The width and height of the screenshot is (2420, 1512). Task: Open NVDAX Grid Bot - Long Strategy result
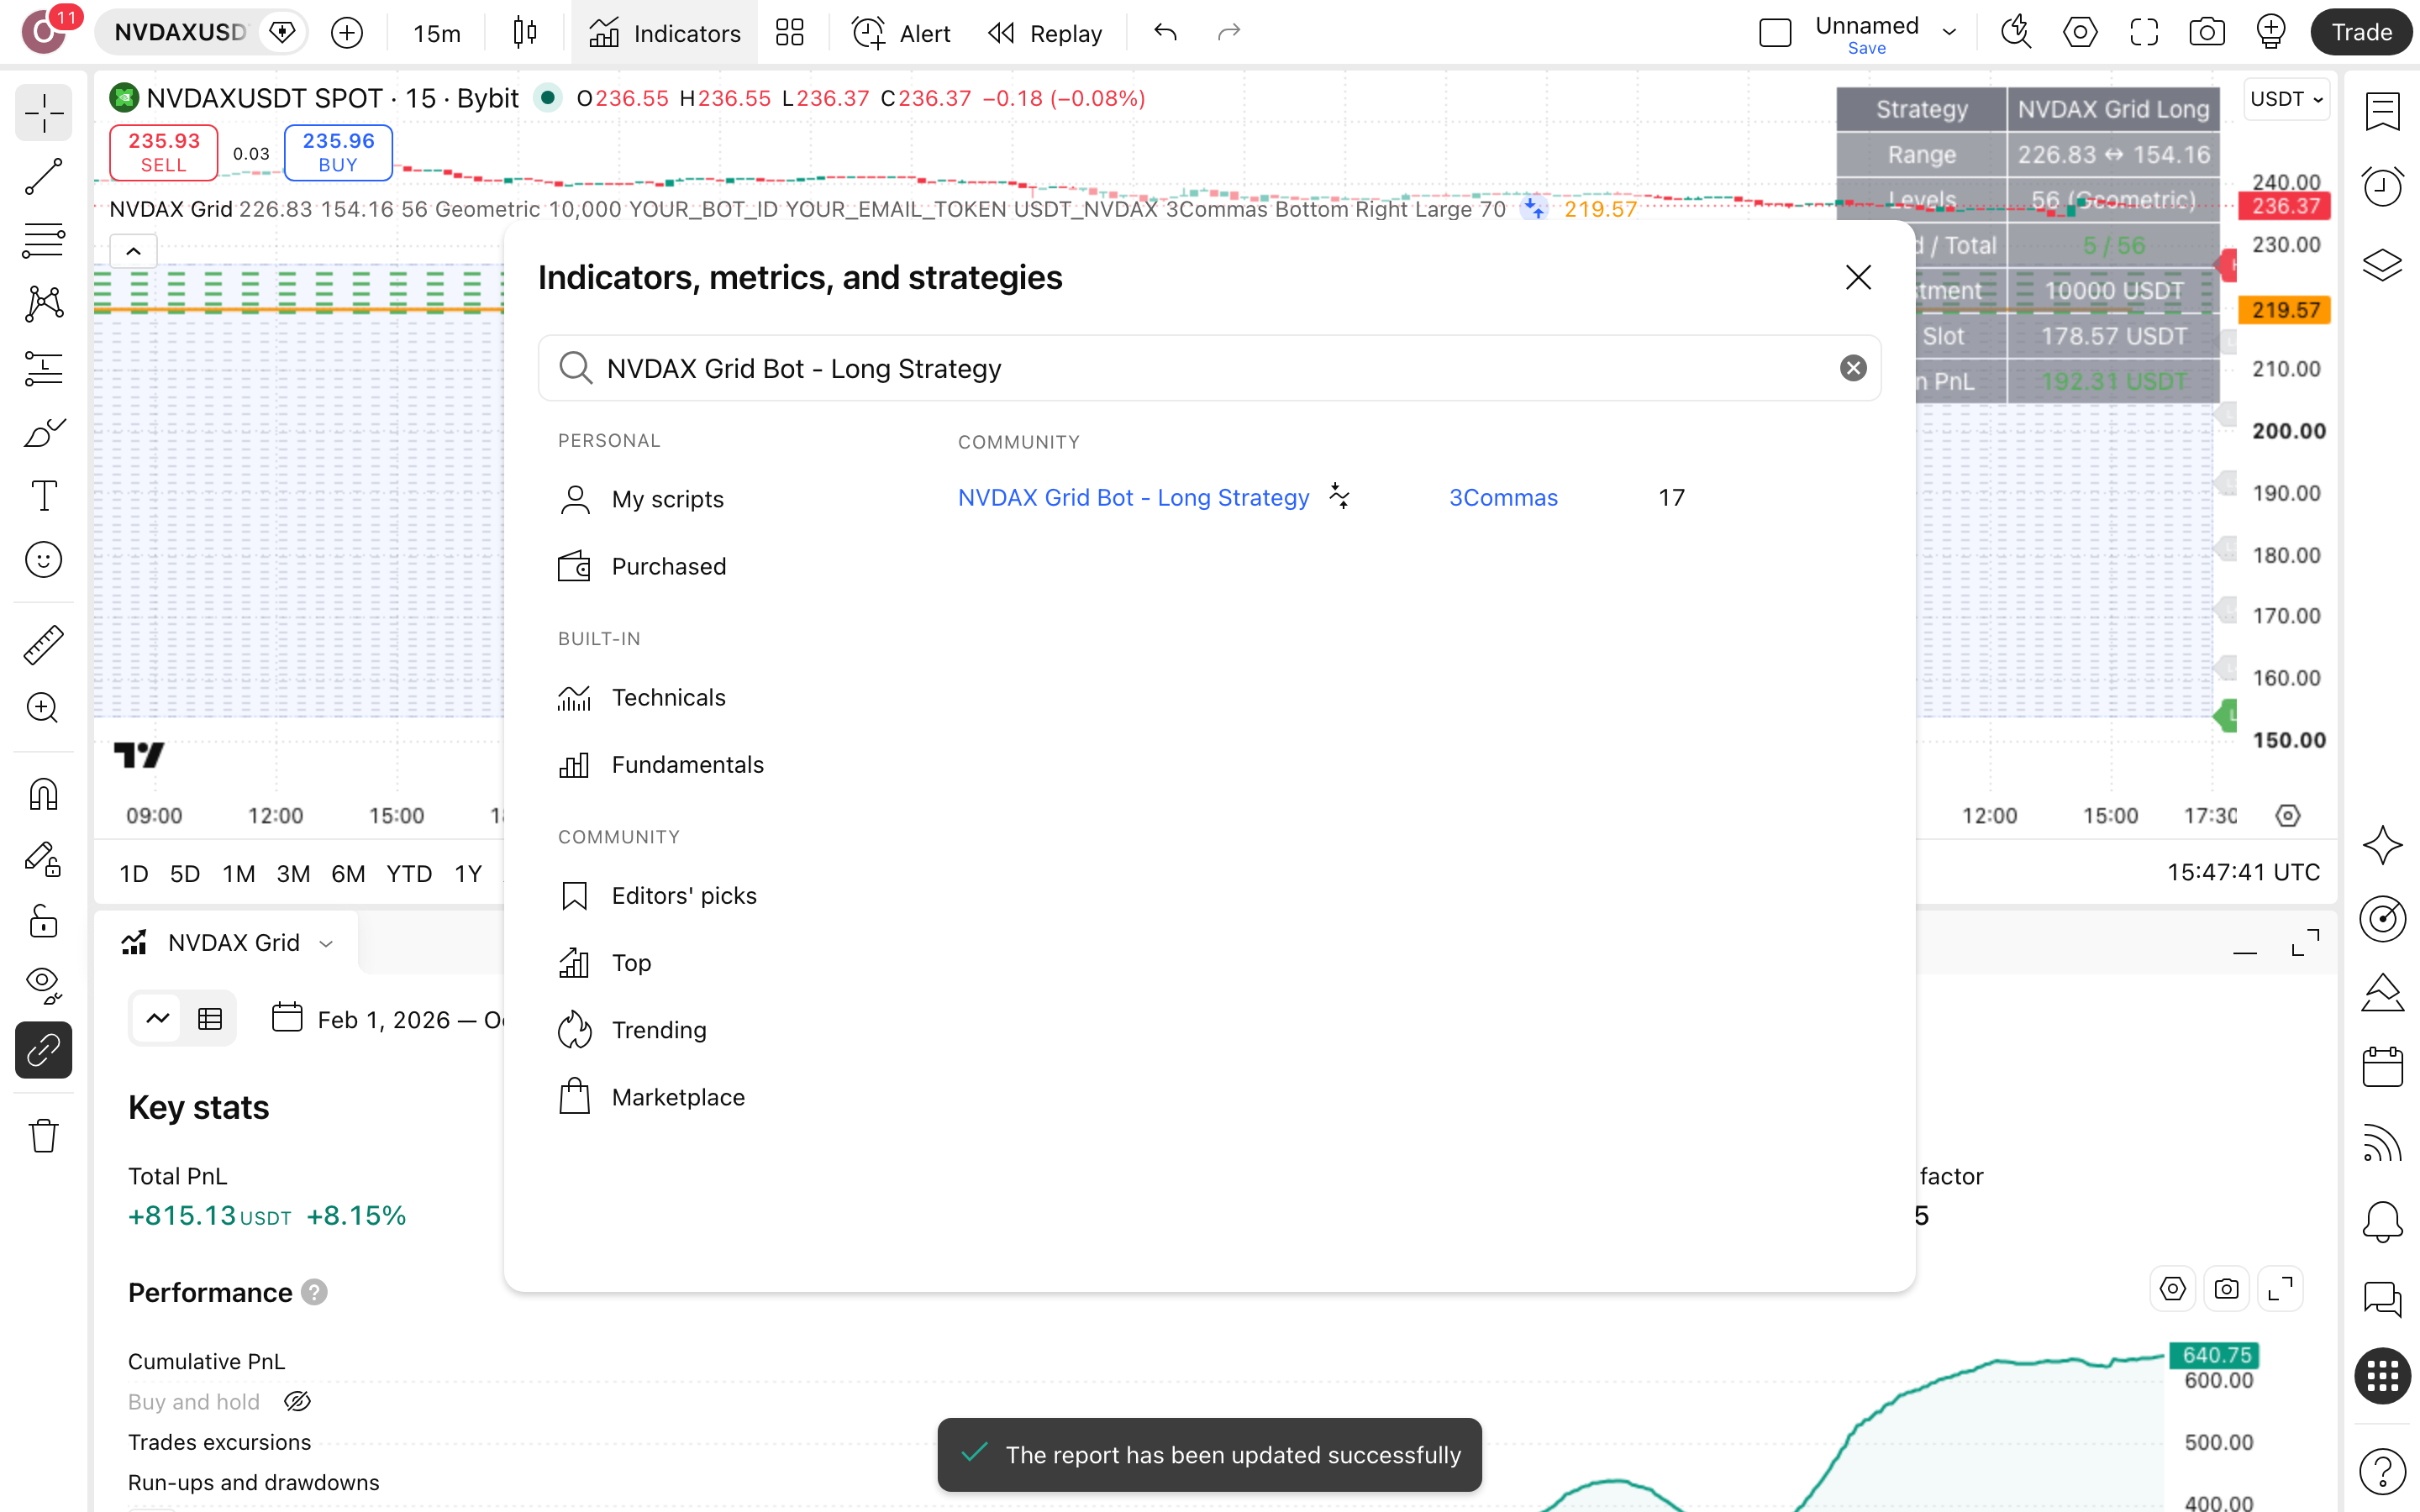(x=1133, y=497)
